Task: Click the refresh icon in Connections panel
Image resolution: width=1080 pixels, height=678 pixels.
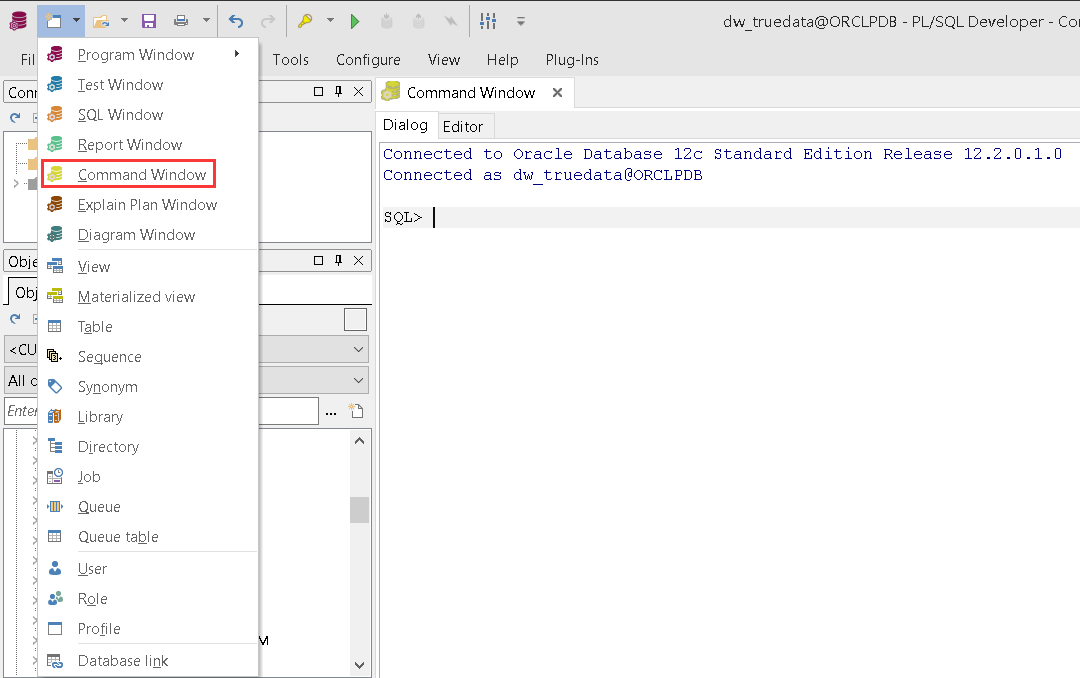Action: click(x=15, y=118)
